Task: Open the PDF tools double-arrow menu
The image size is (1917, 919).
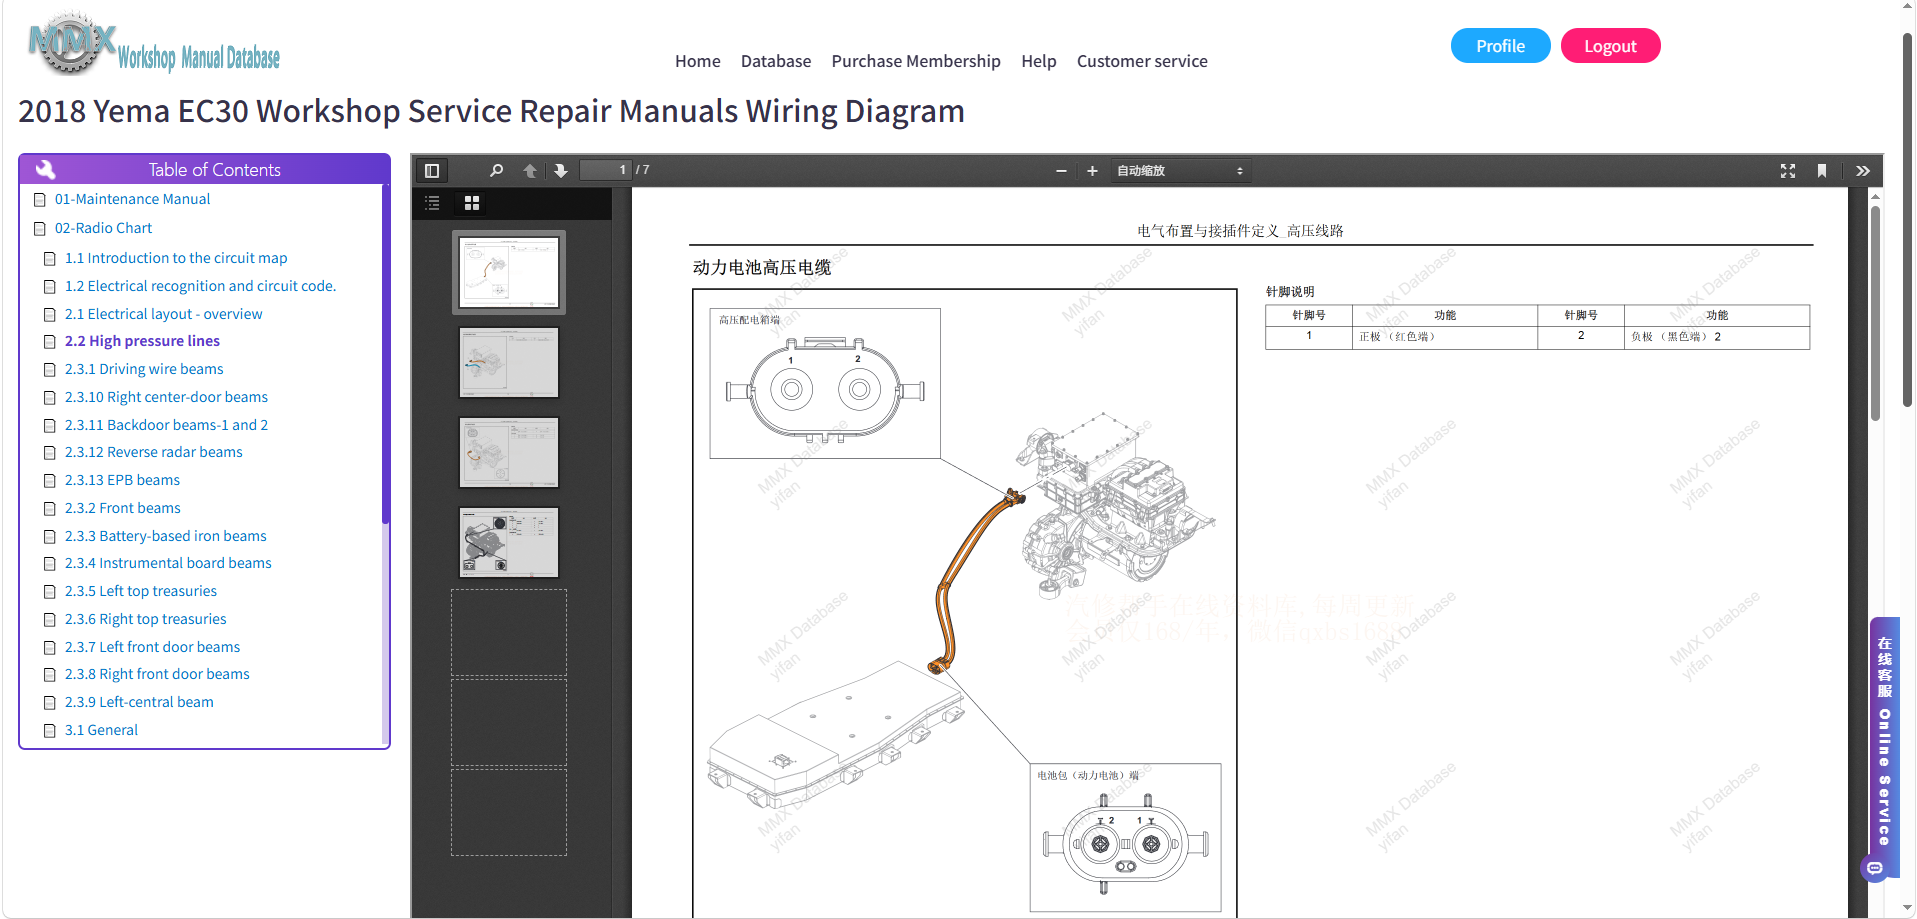Action: (1863, 171)
